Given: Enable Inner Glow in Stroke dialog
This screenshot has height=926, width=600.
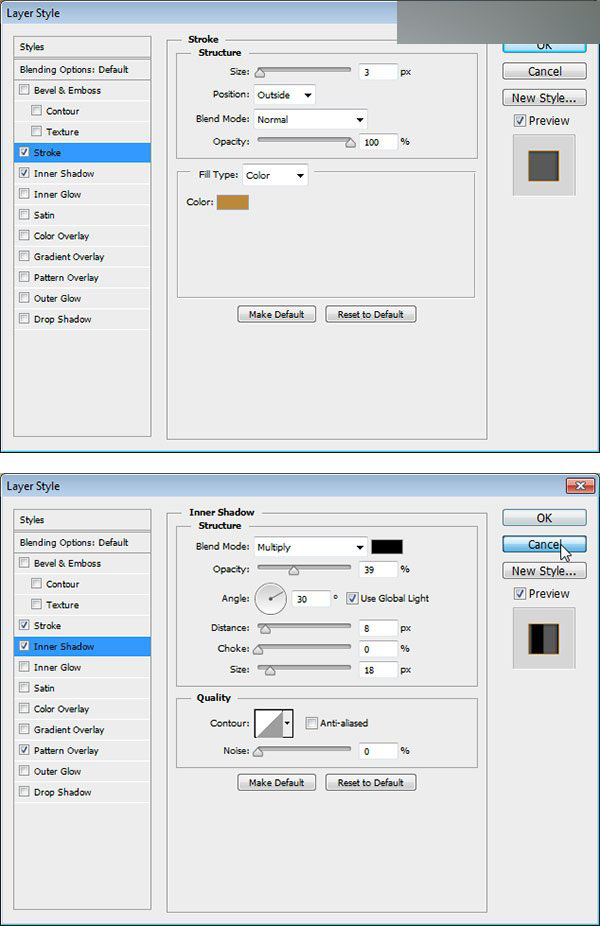Looking at the screenshot, I should click(x=24, y=194).
